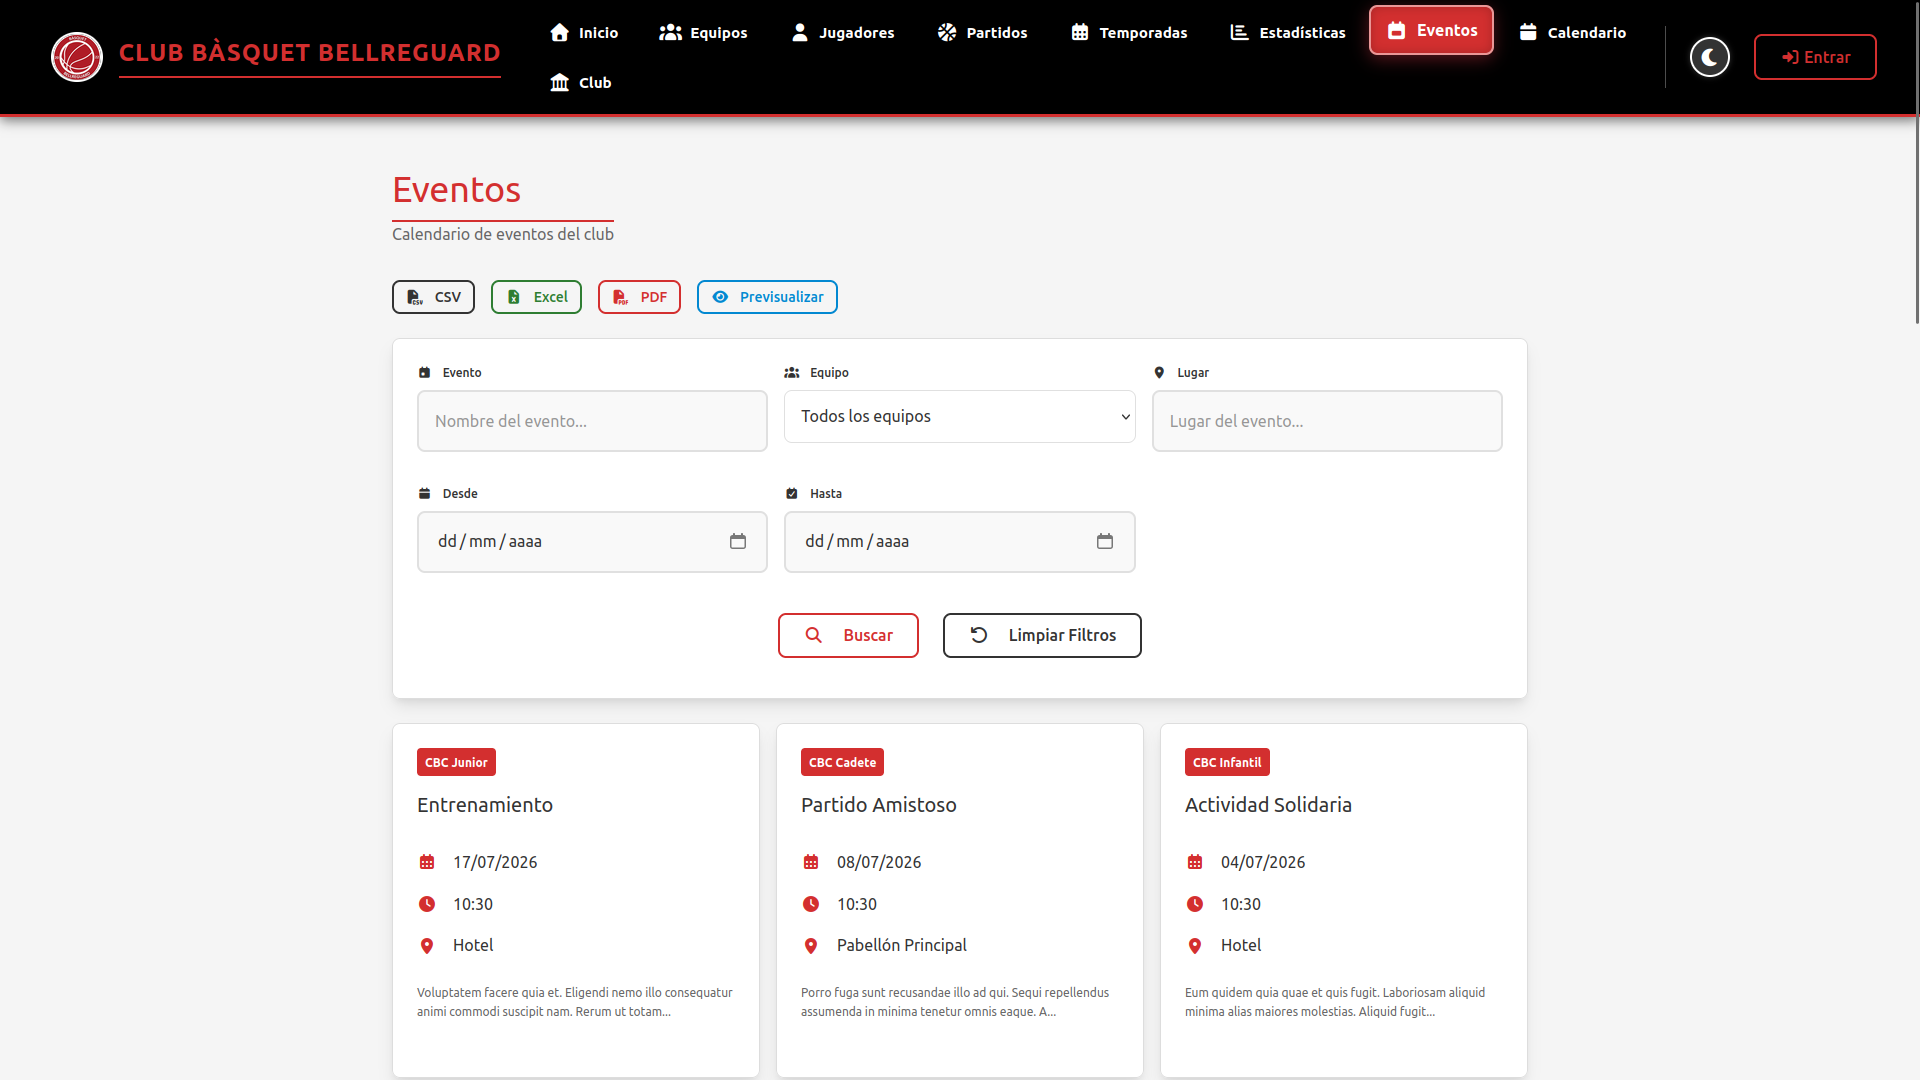This screenshot has height=1080, width=1920.
Task: Click the CBC Junior badge
Action: tap(456, 762)
